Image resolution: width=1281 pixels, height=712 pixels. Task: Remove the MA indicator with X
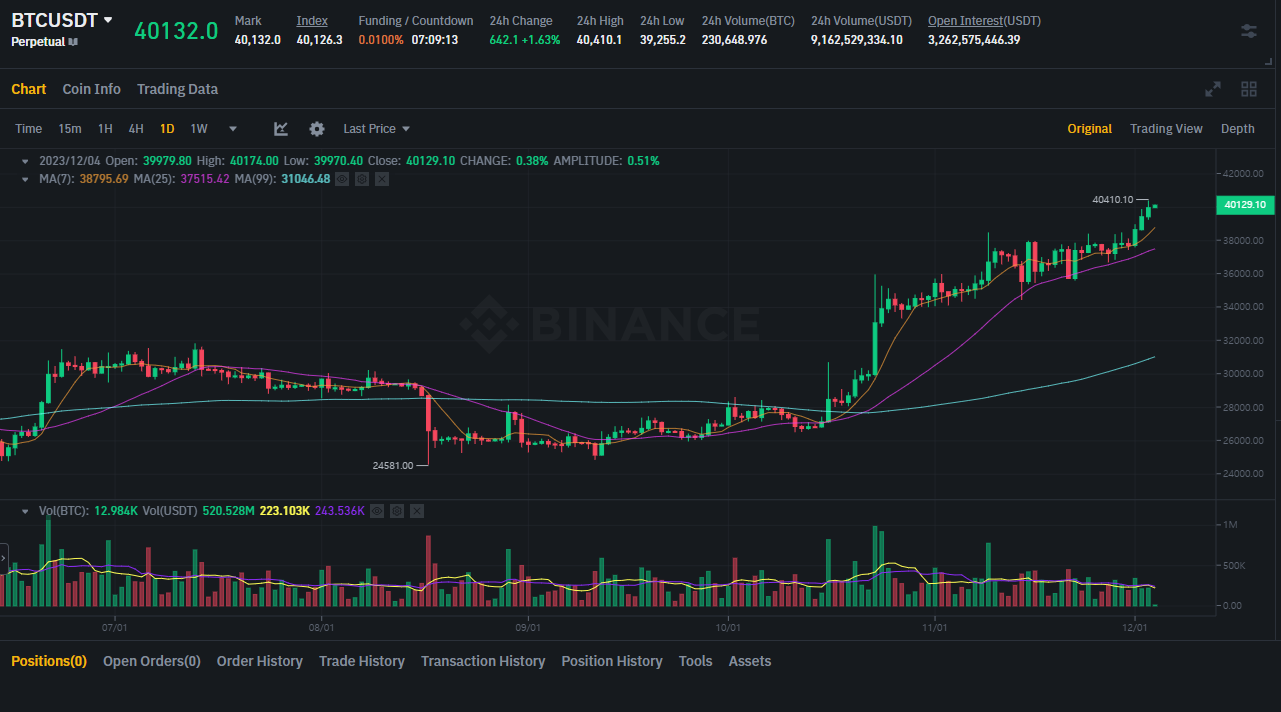[x=382, y=179]
